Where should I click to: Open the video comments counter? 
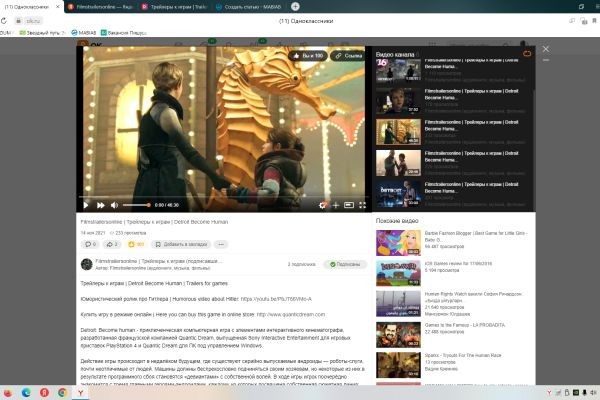click(x=90, y=244)
